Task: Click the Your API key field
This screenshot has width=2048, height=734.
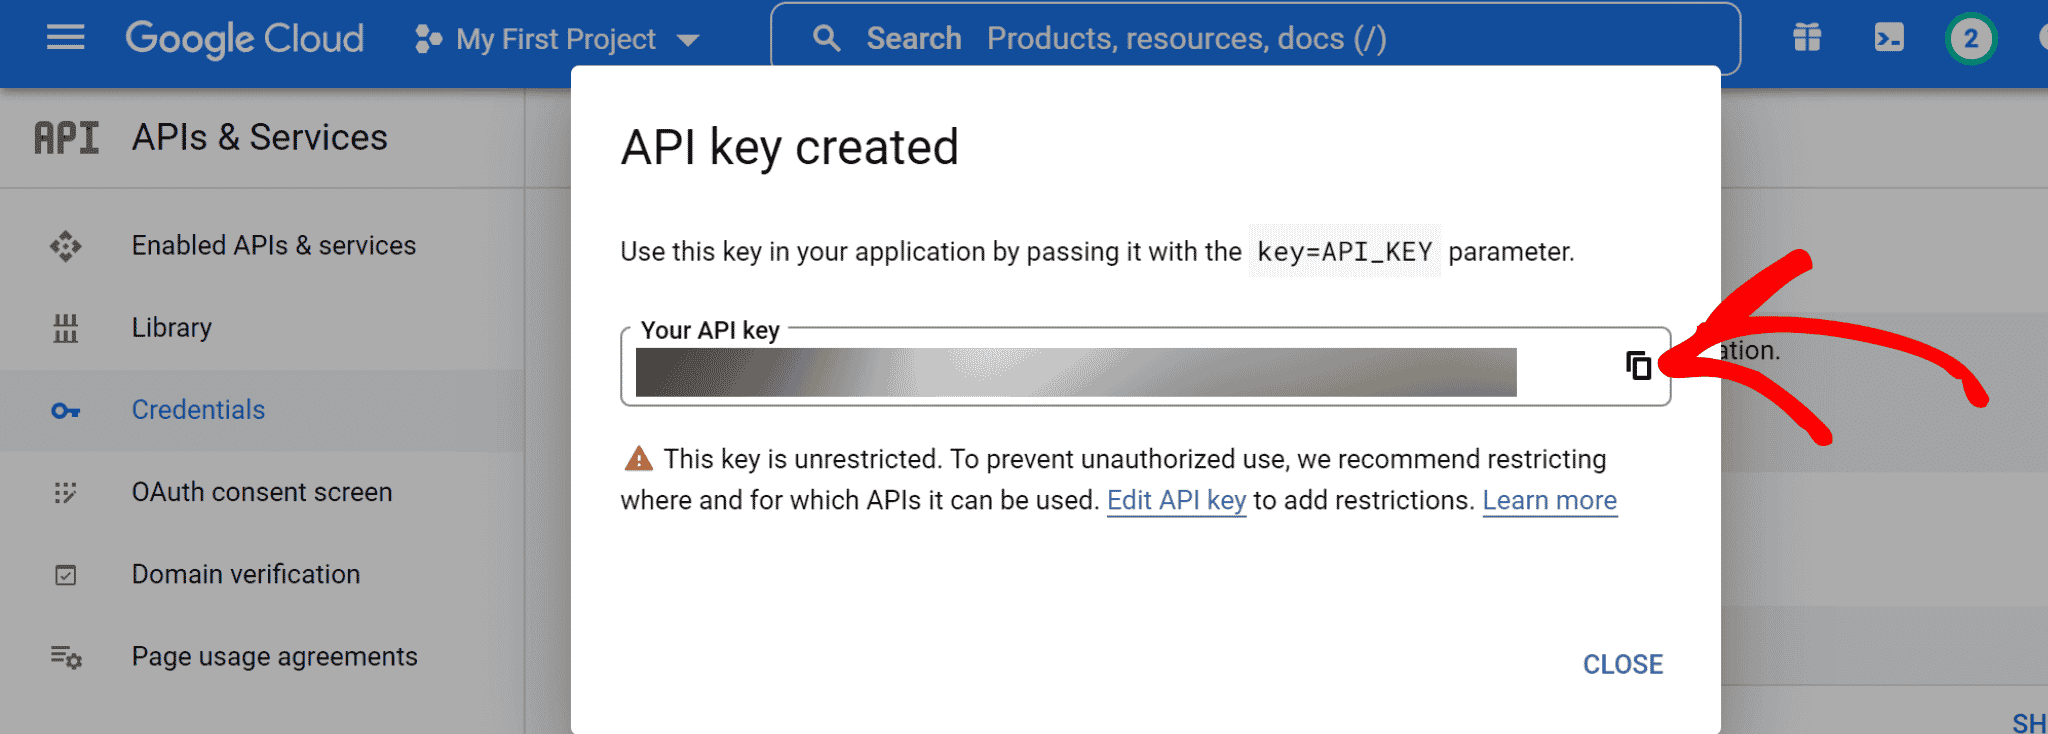Action: click(1145, 367)
